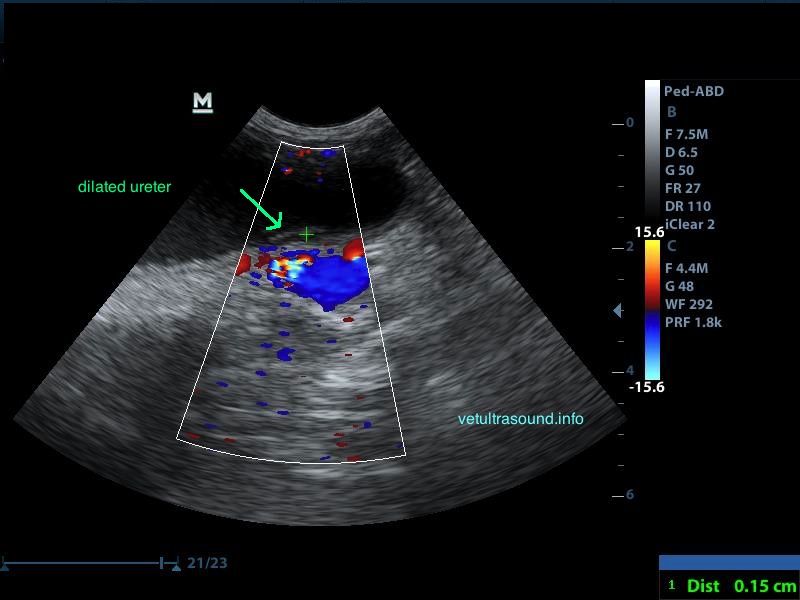Click the green annotation arrow
The height and width of the screenshot is (600, 800).
point(262,209)
